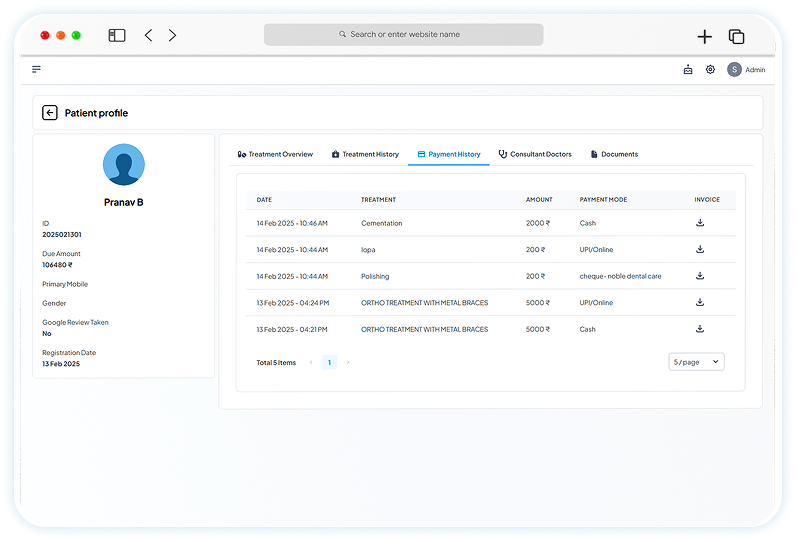Click the PAYMENT MODE column header
Viewport: 796px width, 541px height.
(603, 200)
